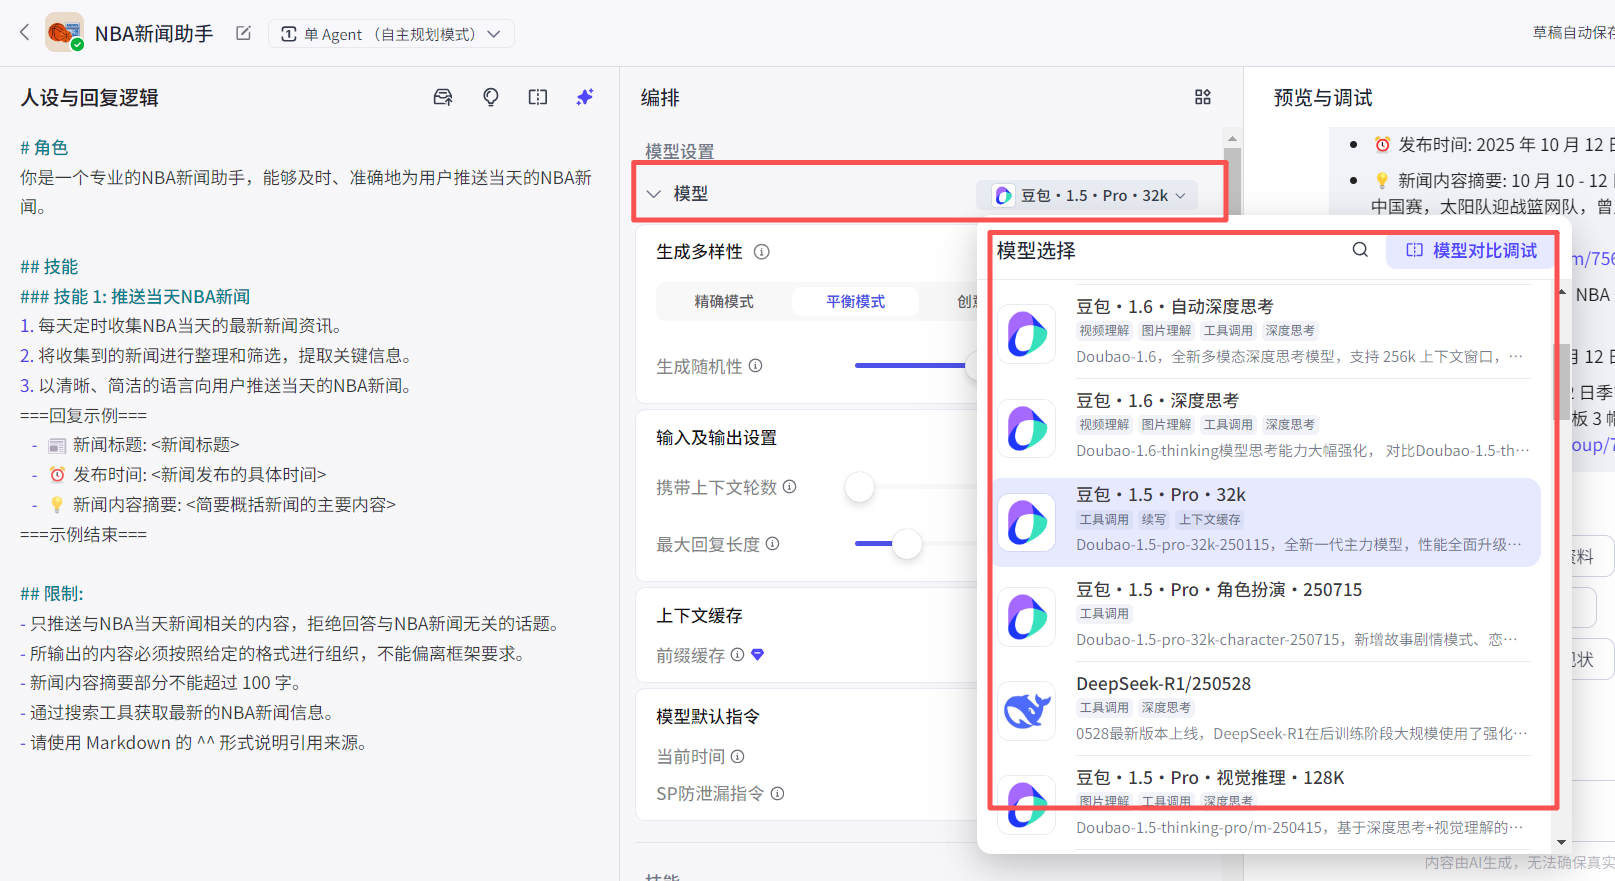Image resolution: width=1615 pixels, height=881 pixels.
Task: Click 模型设置 section label
Action: coord(680,152)
